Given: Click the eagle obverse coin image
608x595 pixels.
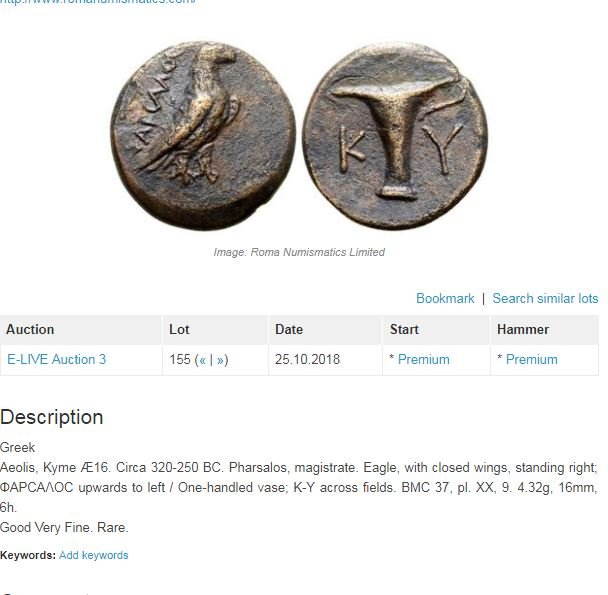Looking at the screenshot, I should [x=203, y=135].
